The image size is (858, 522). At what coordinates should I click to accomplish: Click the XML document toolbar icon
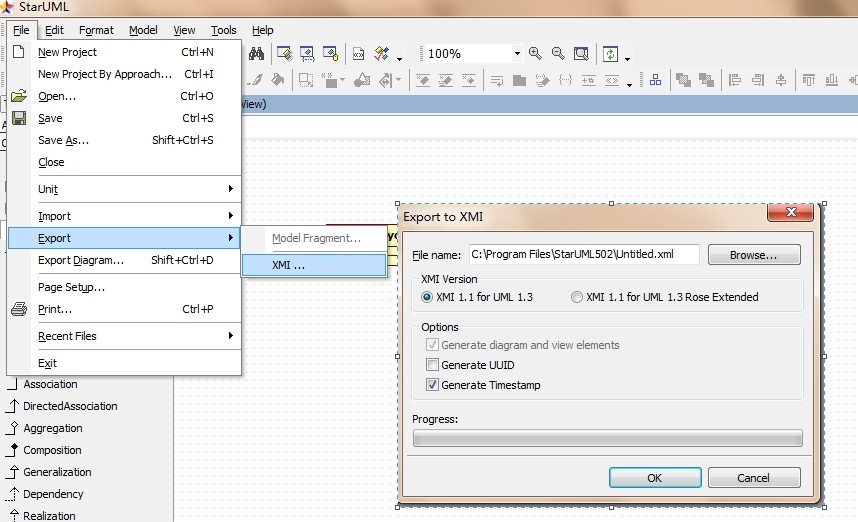coord(358,54)
